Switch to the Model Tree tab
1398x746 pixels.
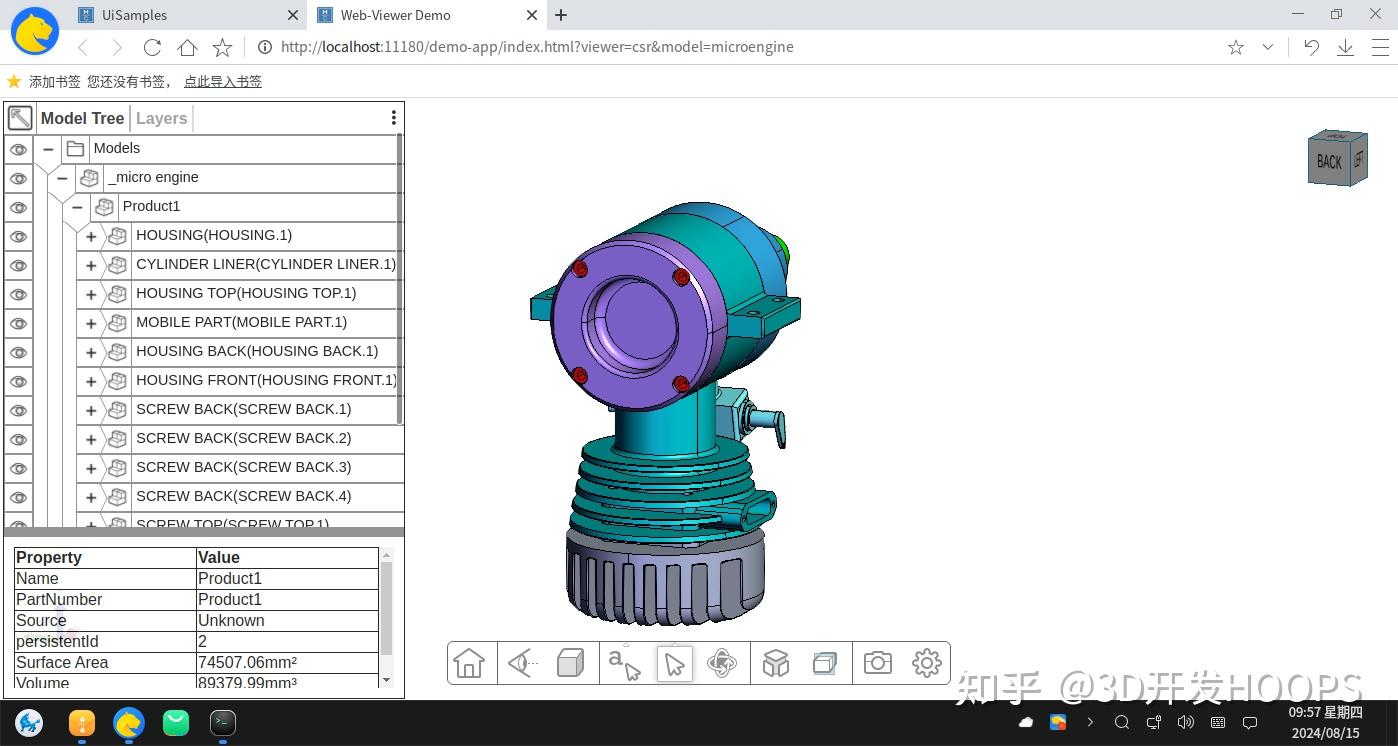pos(82,118)
